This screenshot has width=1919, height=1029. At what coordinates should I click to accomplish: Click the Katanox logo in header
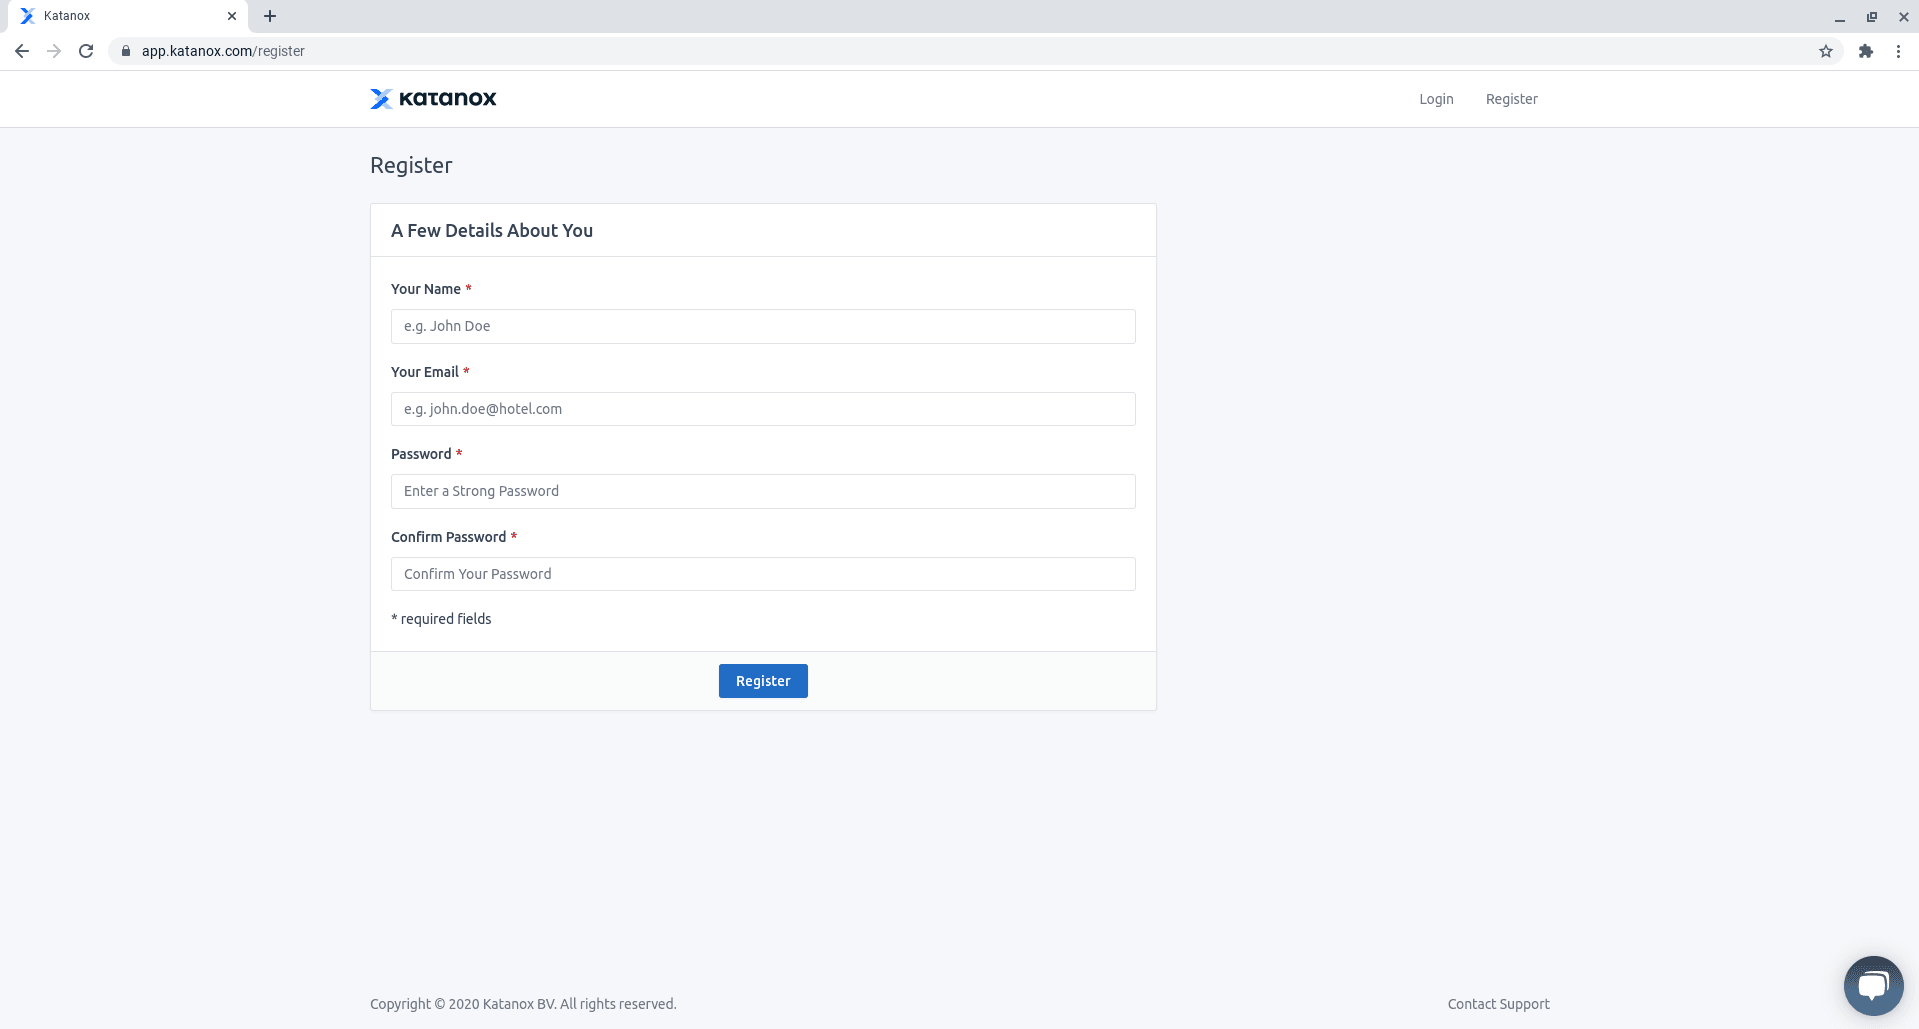(433, 98)
